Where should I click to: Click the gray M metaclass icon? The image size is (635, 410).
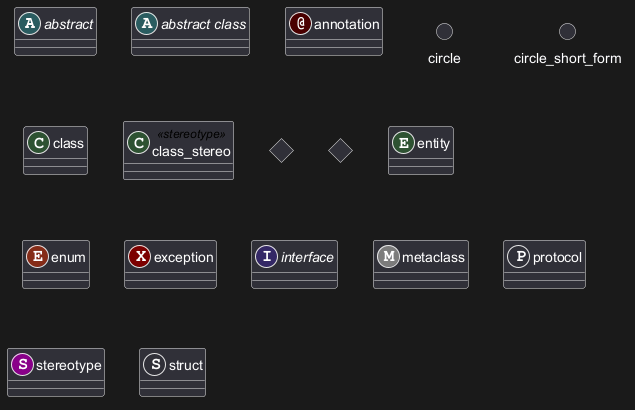pos(389,257)
